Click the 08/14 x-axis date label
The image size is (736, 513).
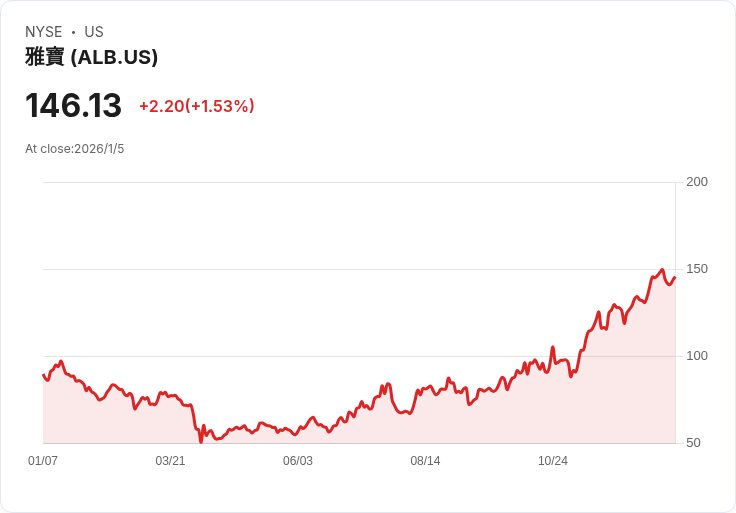(x=425, y=460)
